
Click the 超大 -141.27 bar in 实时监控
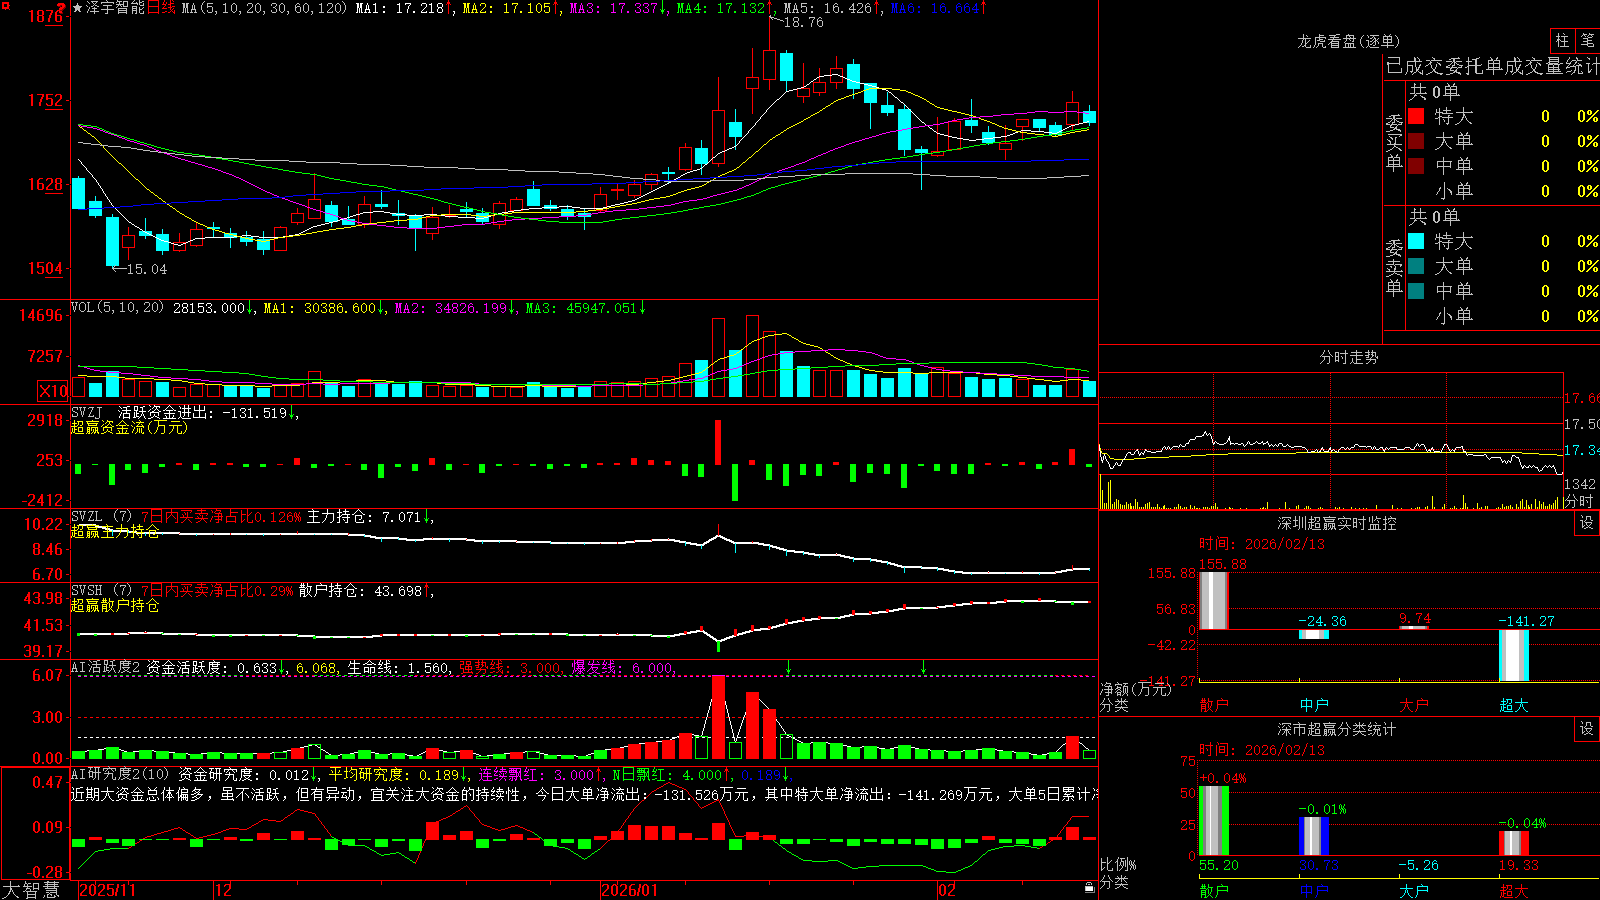(x=1514, y=655)
